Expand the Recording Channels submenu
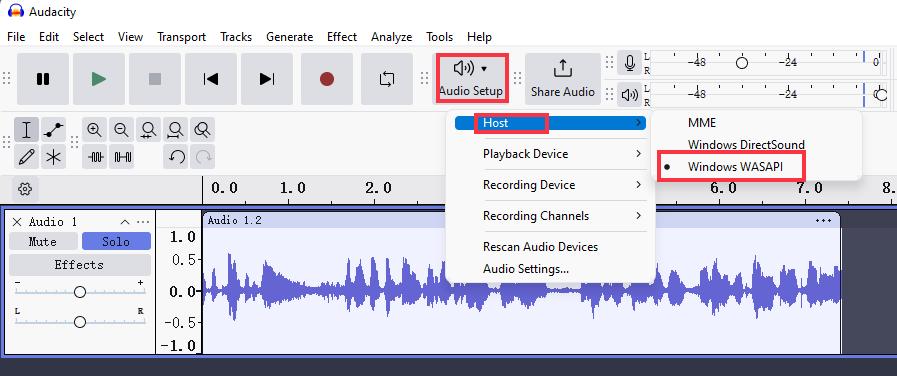 point(550,216)
